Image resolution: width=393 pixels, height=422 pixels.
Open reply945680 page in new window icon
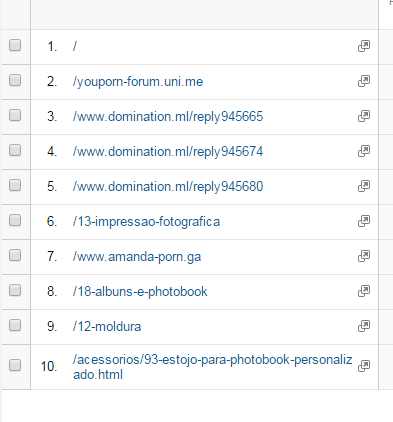point(364,186)
